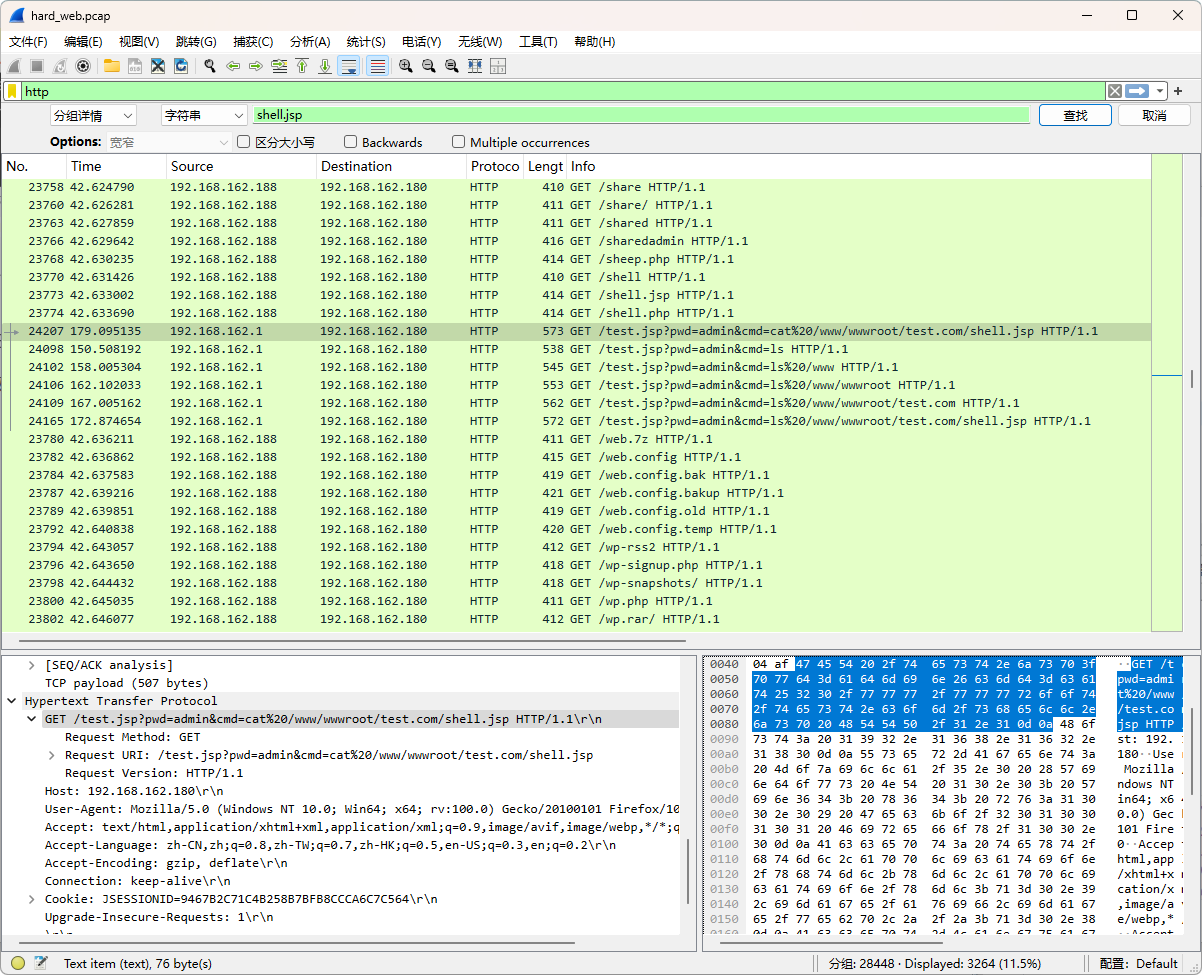Enable the 区分大小写 checkbox
1202x975 pixels.
[x=243, y=142]
